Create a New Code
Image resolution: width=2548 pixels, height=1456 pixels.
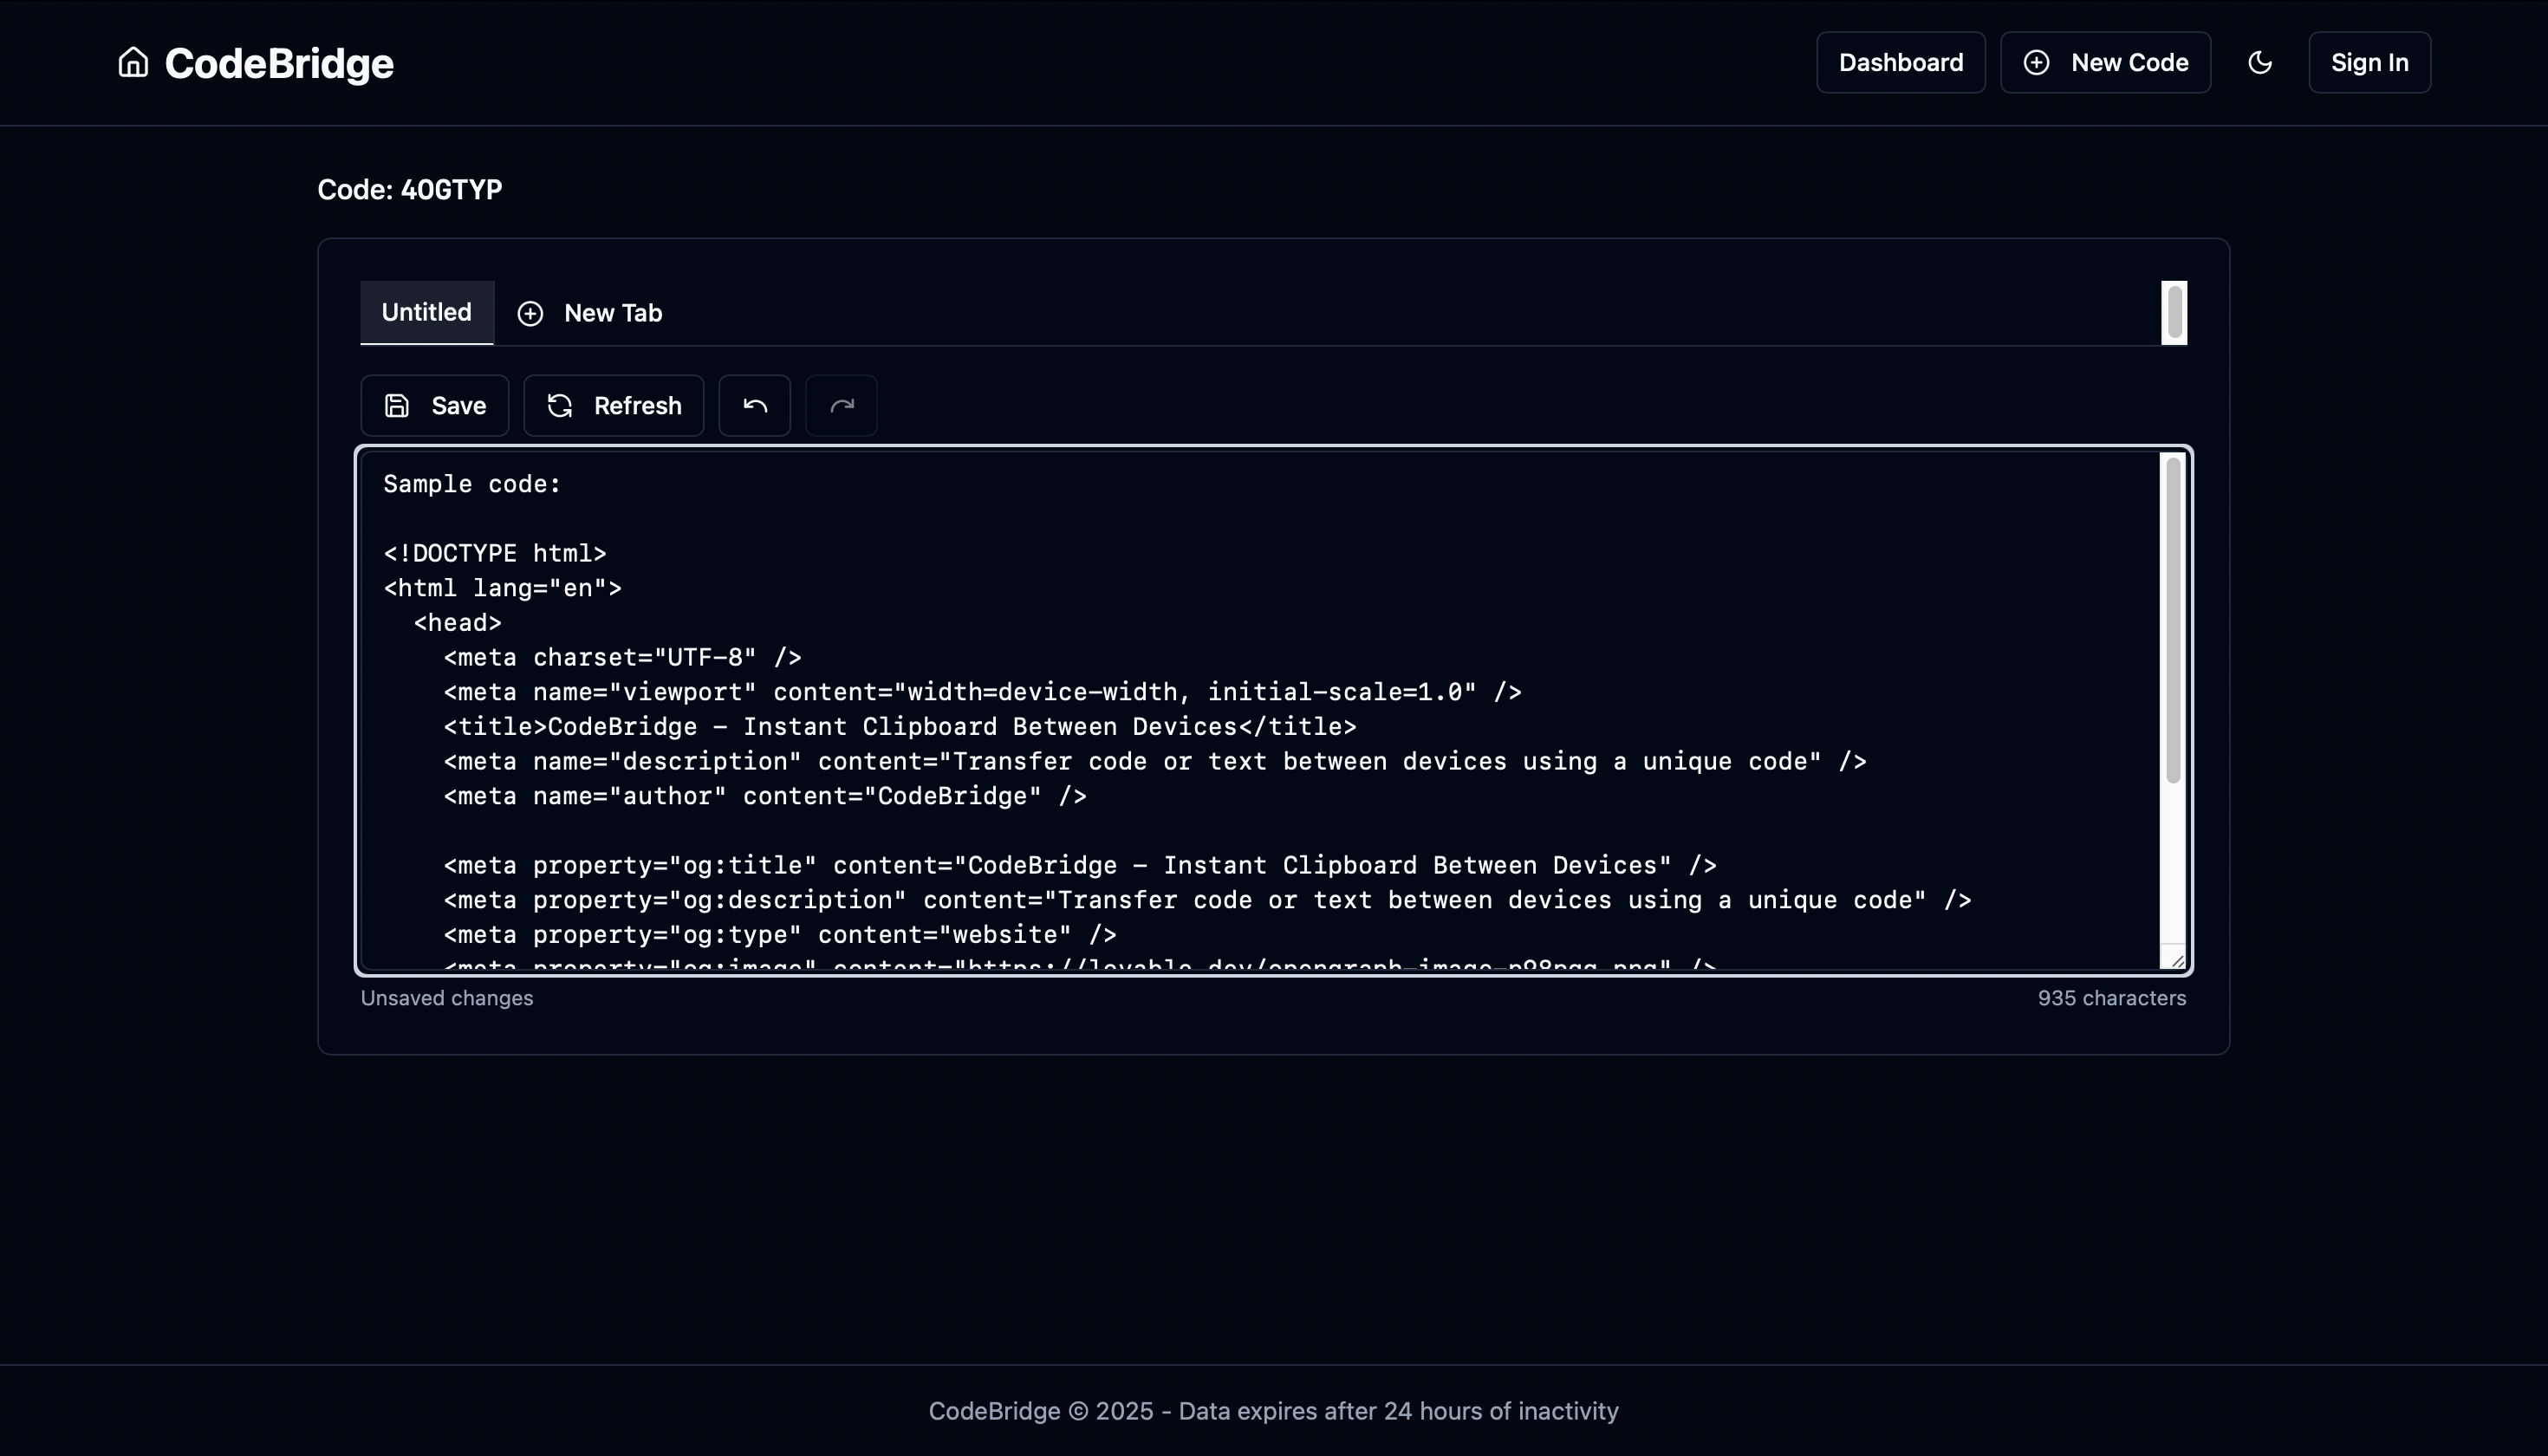click(x=2105, y=62)
